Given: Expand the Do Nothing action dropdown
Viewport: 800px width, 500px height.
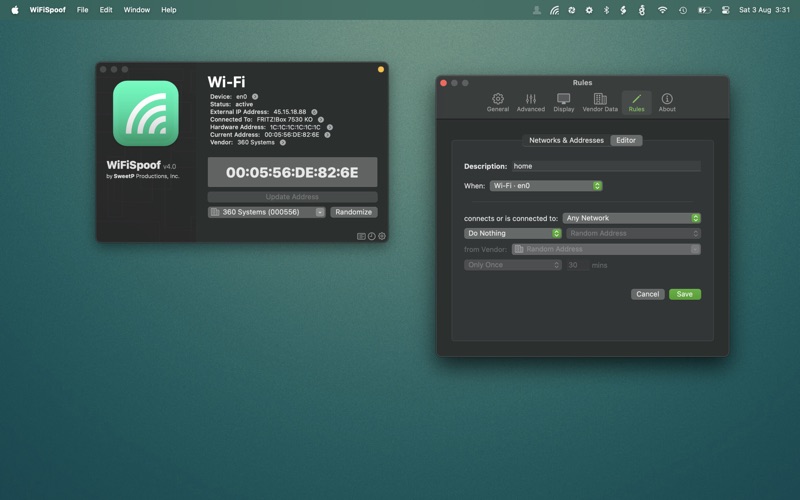Looking at the screenshot, I should click(513, 233).
